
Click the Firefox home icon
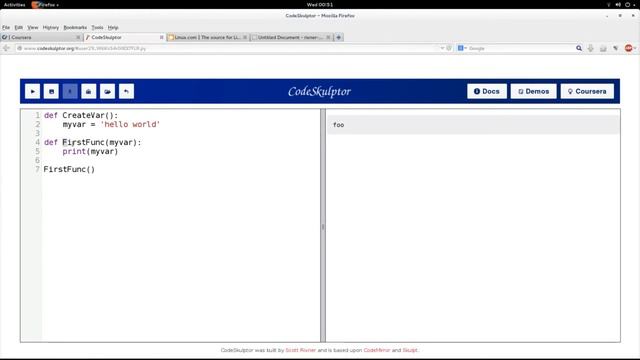pos(603,48)
